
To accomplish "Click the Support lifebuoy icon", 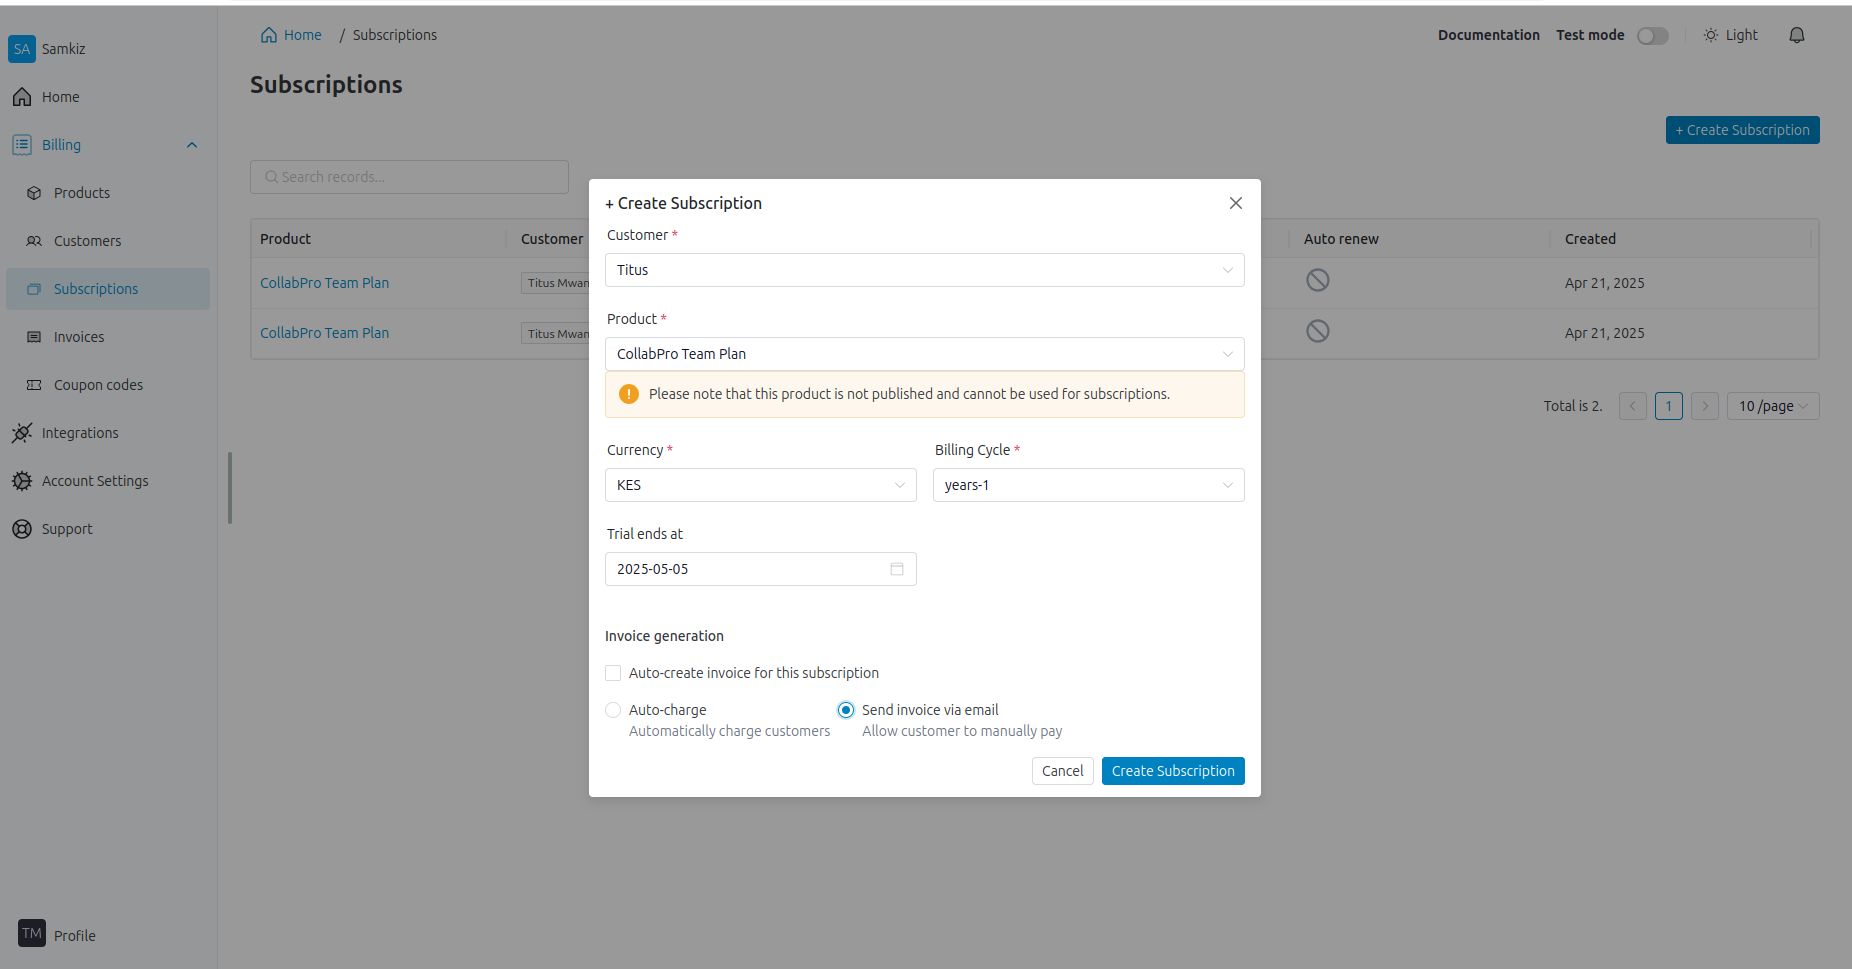I will (22, 529).
